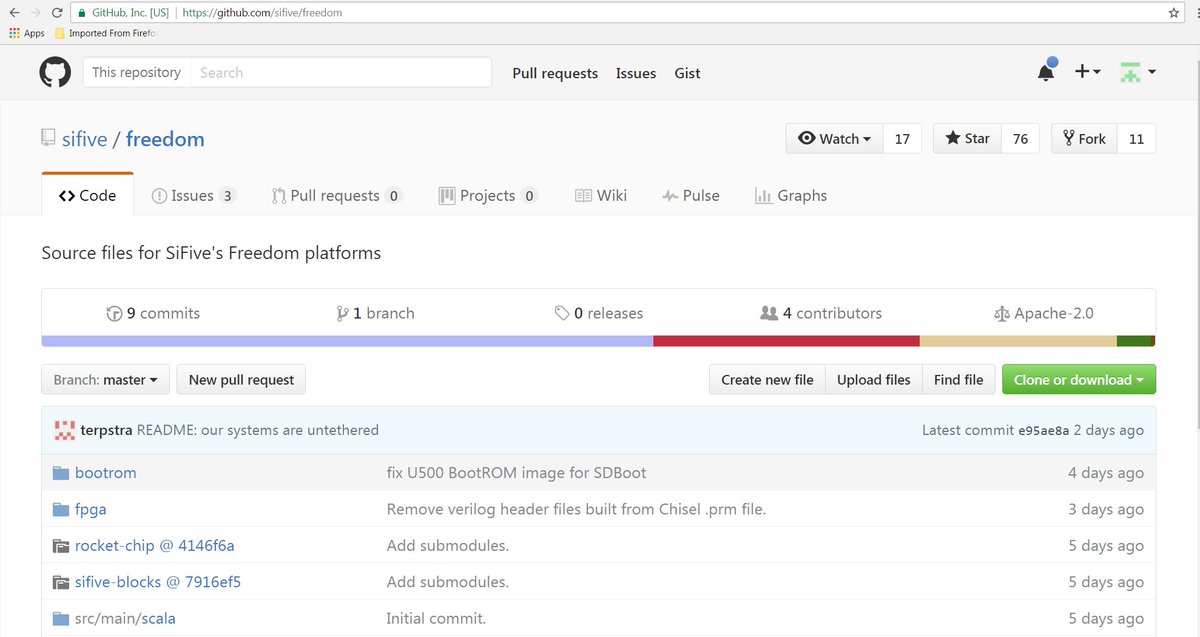This screenshot has height=637, width=1200.
Task: Open This repository search scope selector
Action: point(137,73)
